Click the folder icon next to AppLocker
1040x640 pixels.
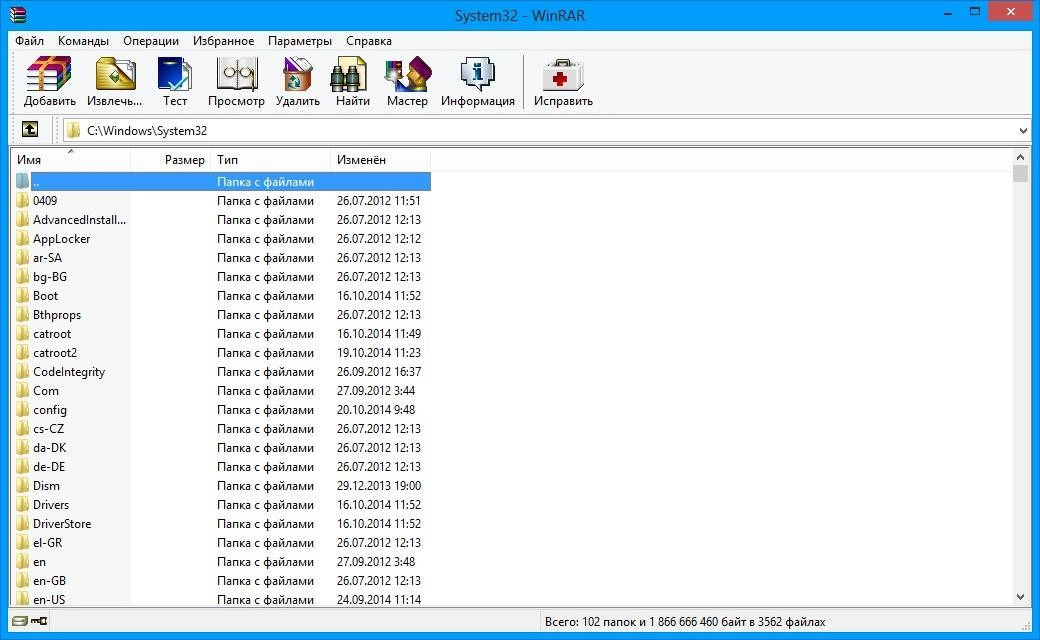point(23,239)
